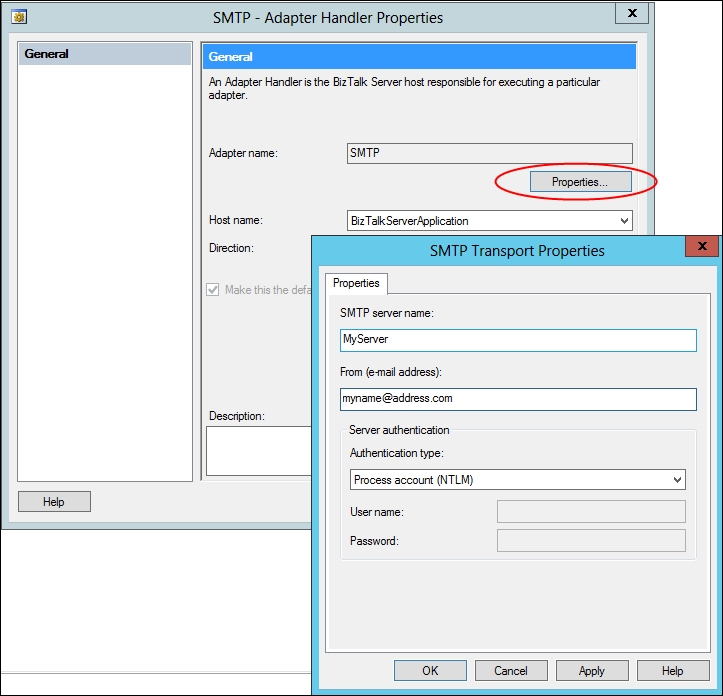Click the Server authentication group label

click(x=399, y=430)
